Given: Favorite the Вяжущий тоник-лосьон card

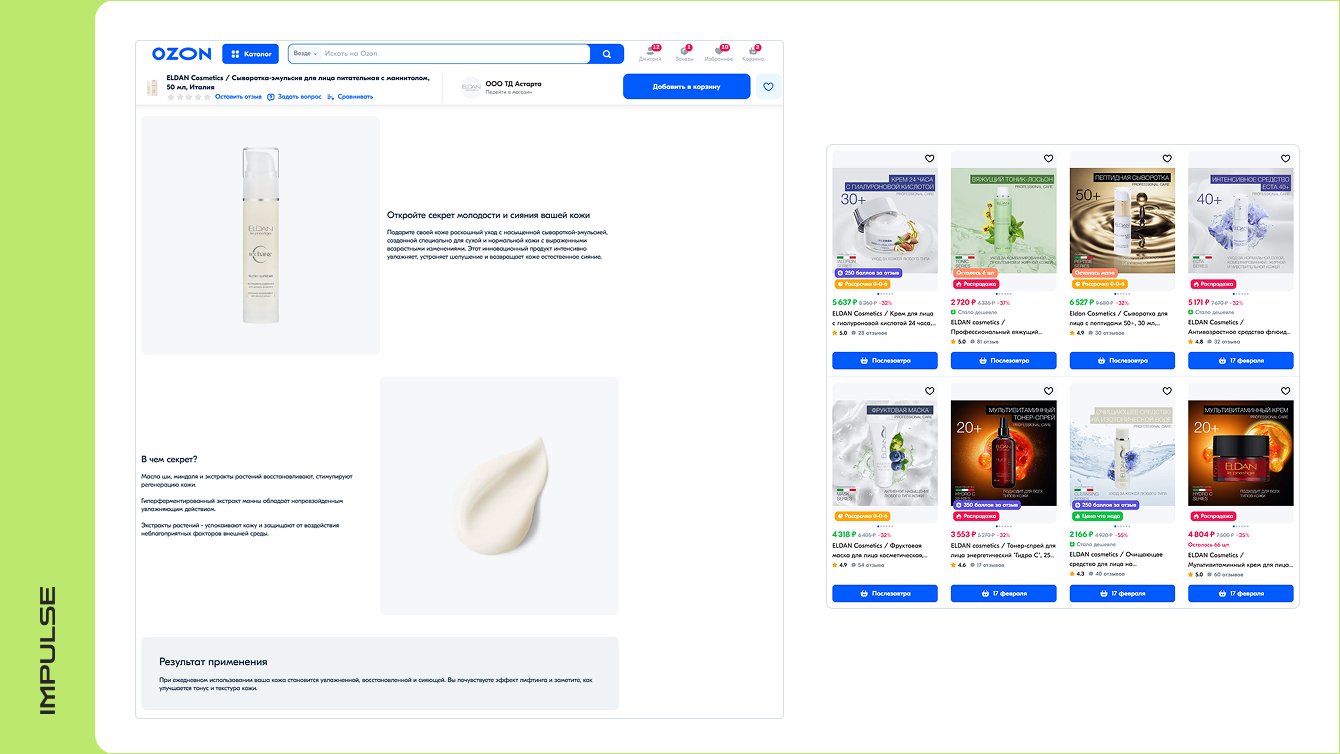Looking at the screenshot, I should click(x=1048, y=159).
